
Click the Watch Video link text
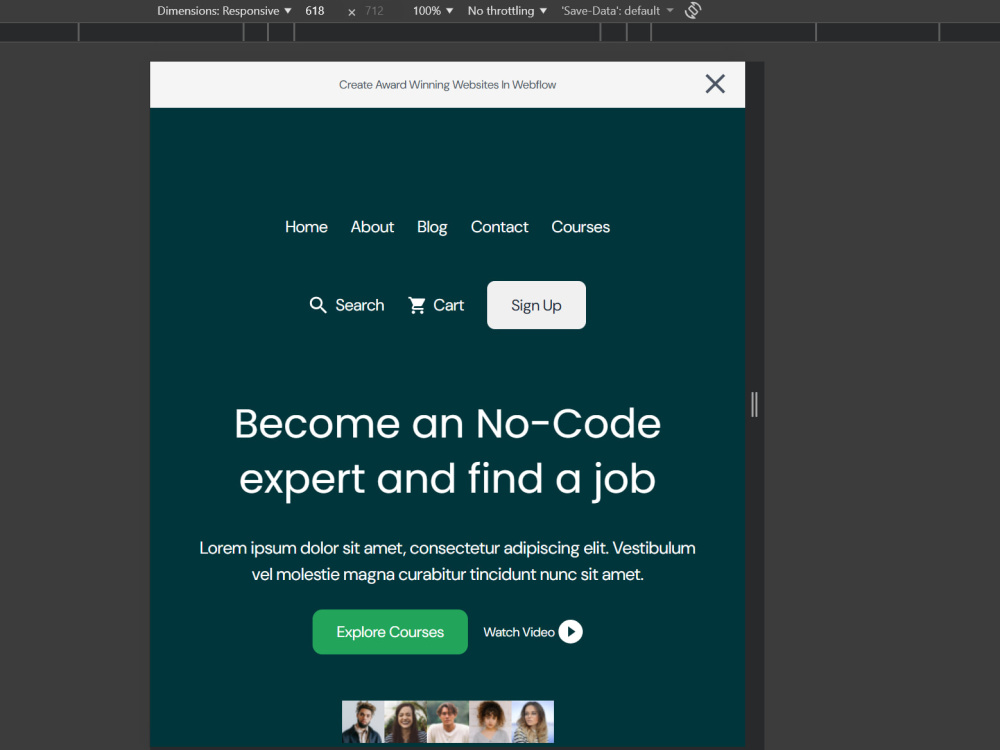[519, 632]
